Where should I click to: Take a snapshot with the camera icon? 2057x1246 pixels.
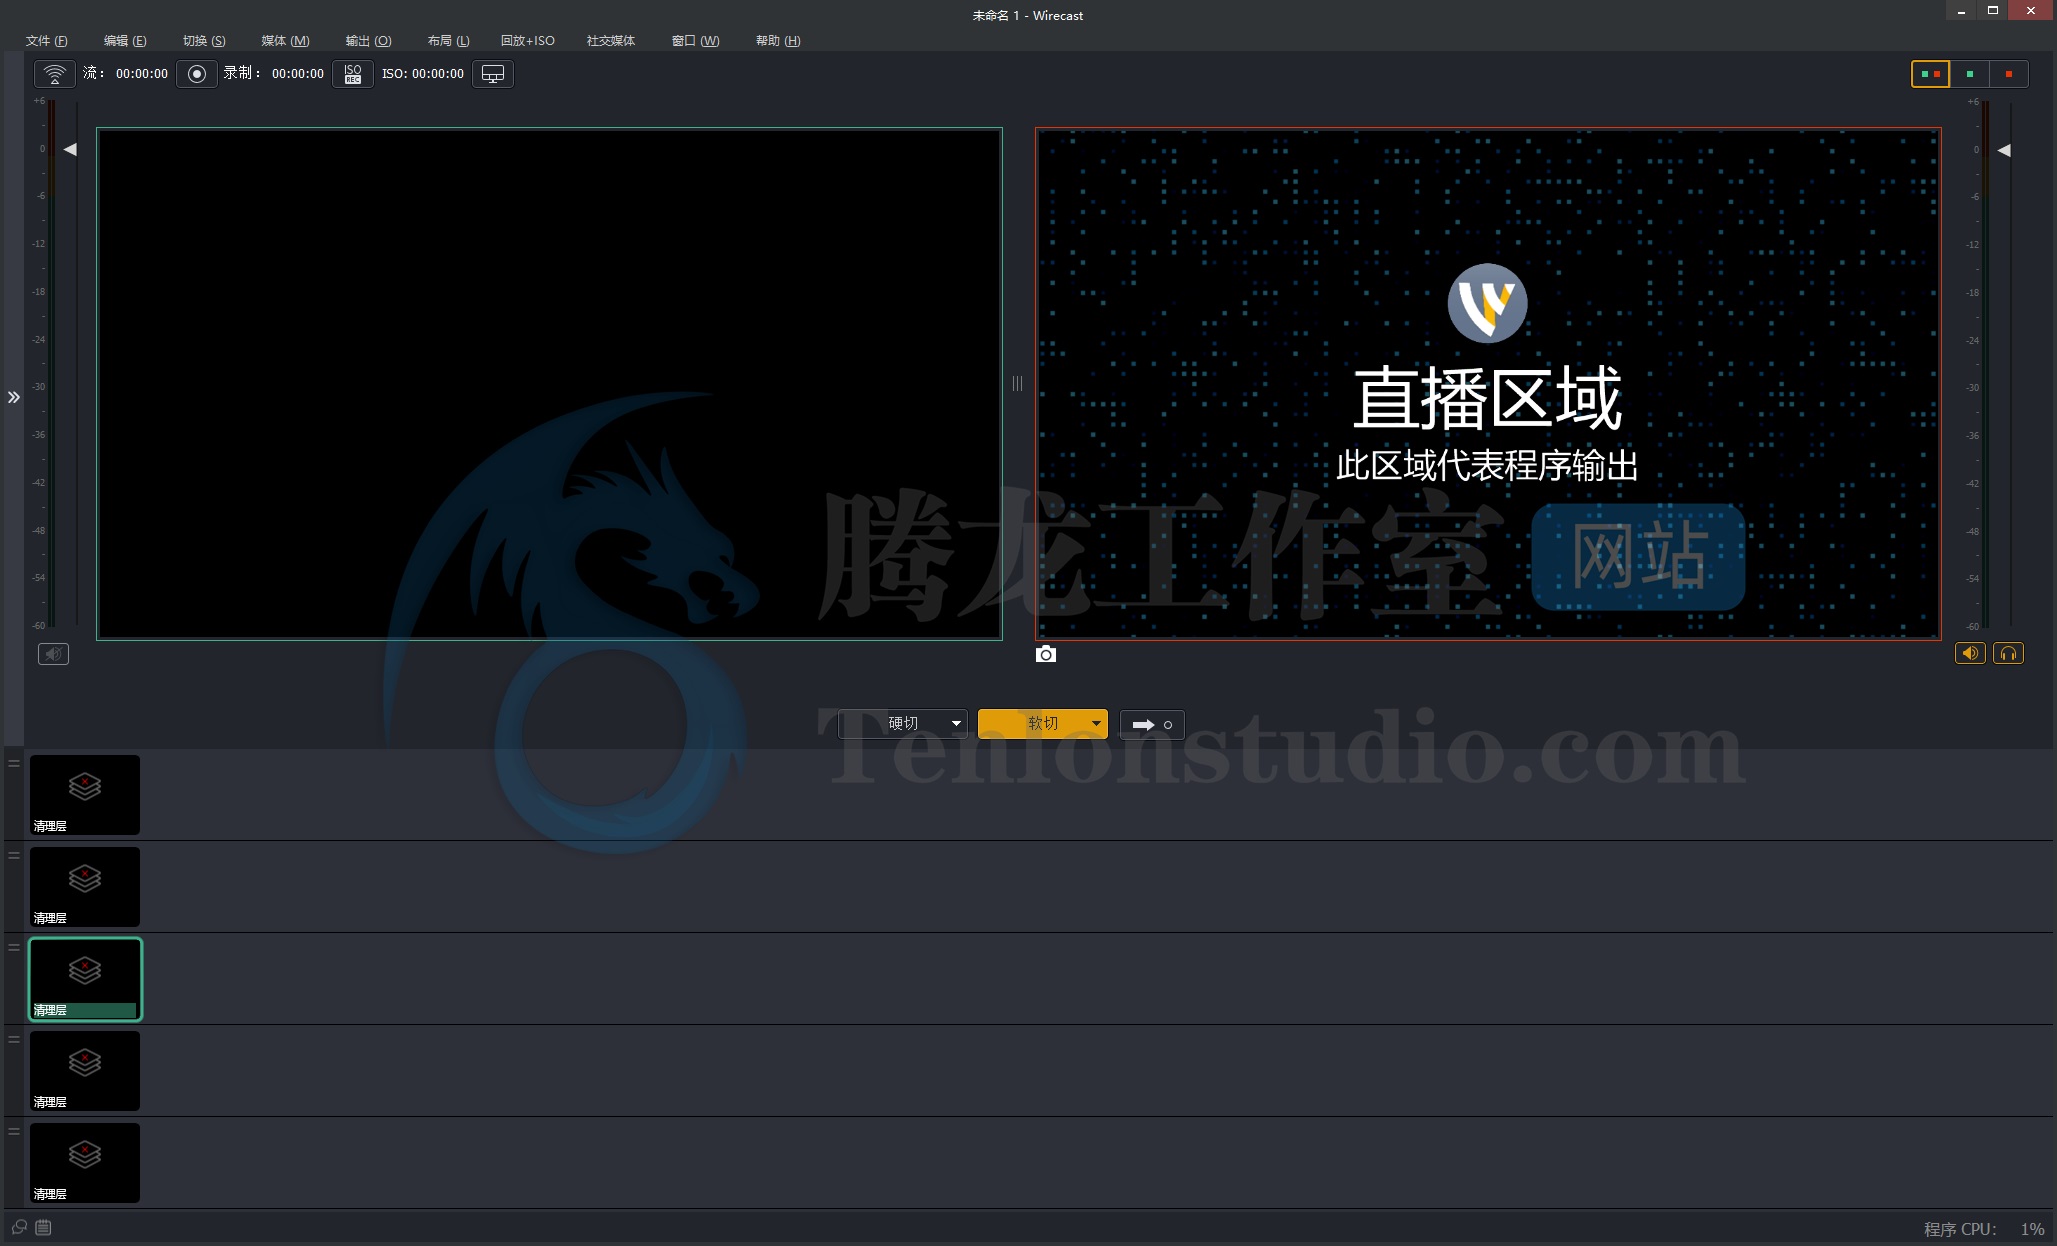[1046, 654]
